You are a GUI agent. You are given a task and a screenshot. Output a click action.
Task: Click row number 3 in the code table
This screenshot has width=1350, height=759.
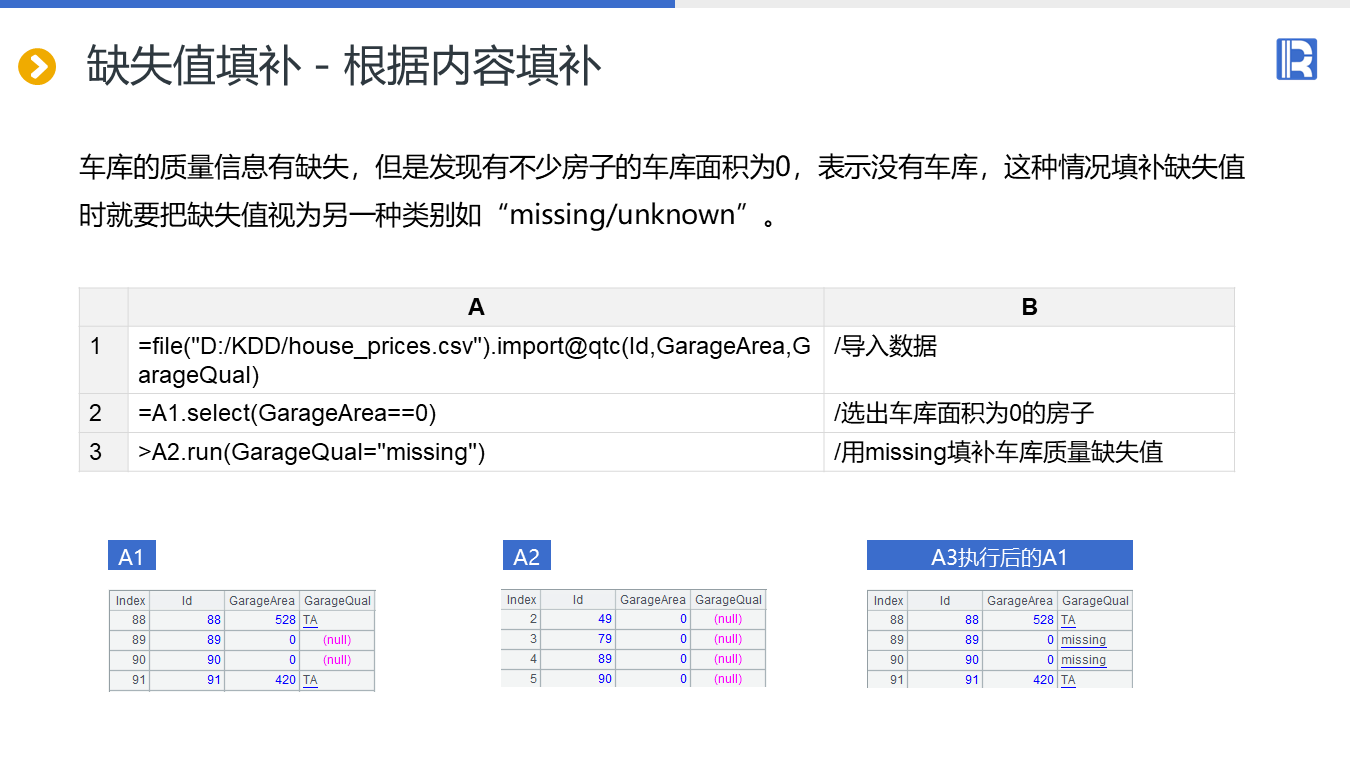coord(97,452)
